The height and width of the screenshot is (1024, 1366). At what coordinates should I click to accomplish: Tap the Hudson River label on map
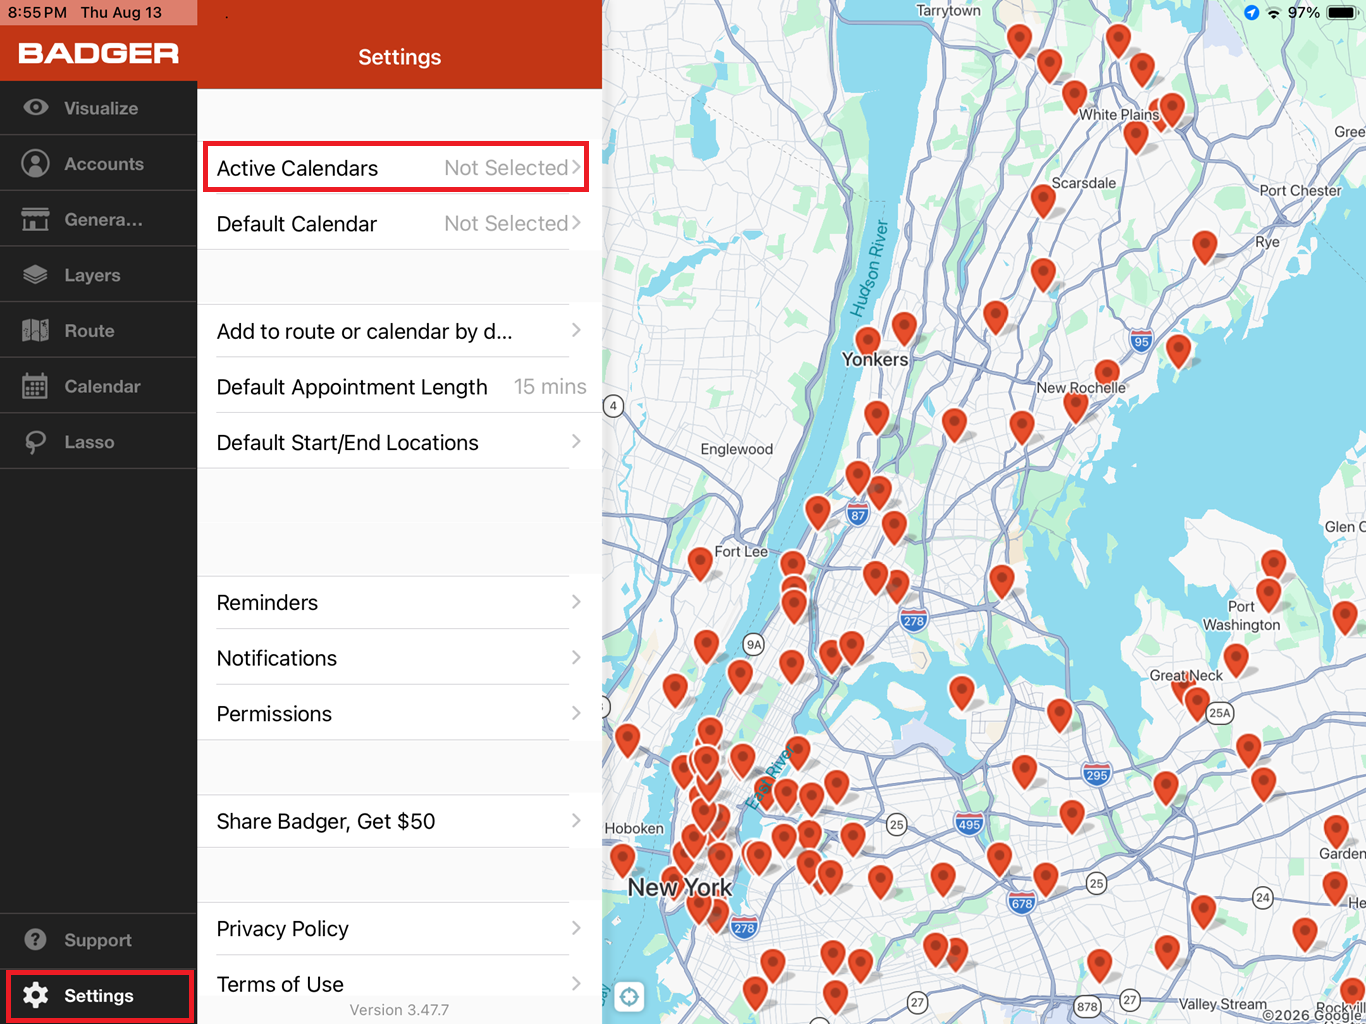point(869,269)
